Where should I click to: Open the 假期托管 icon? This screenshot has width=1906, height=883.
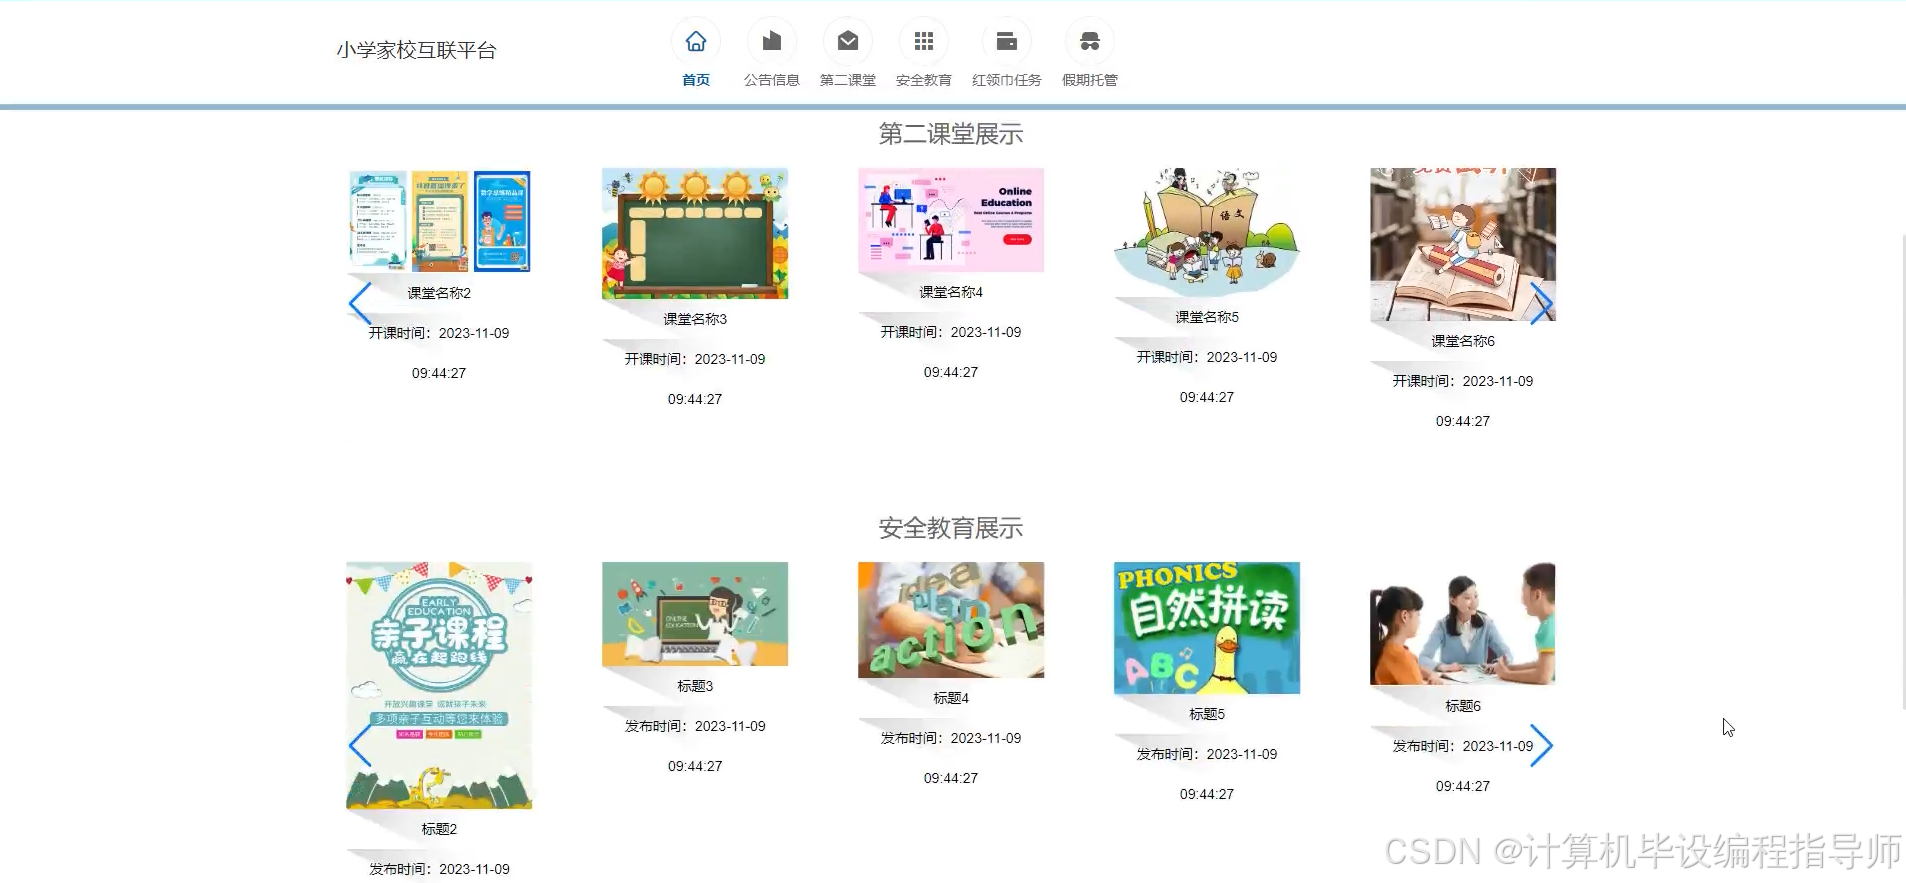(1090, 42)
